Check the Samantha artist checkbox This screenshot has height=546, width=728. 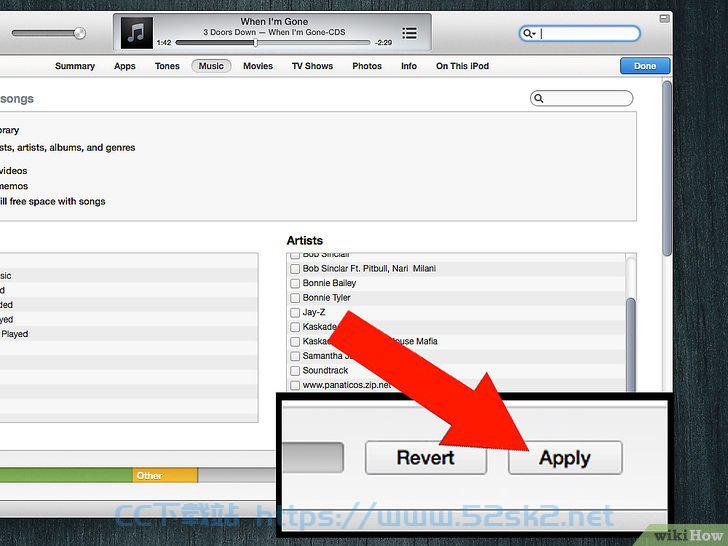[295, 356]
